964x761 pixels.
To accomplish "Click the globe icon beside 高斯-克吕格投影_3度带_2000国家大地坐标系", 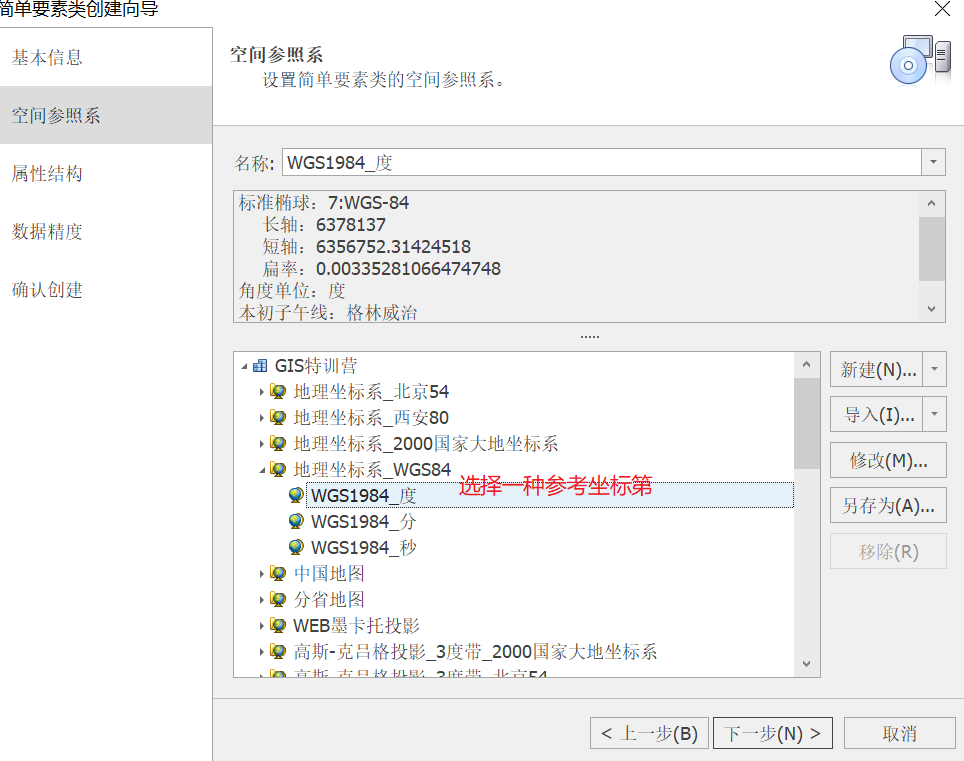I will tap(279, 652).
